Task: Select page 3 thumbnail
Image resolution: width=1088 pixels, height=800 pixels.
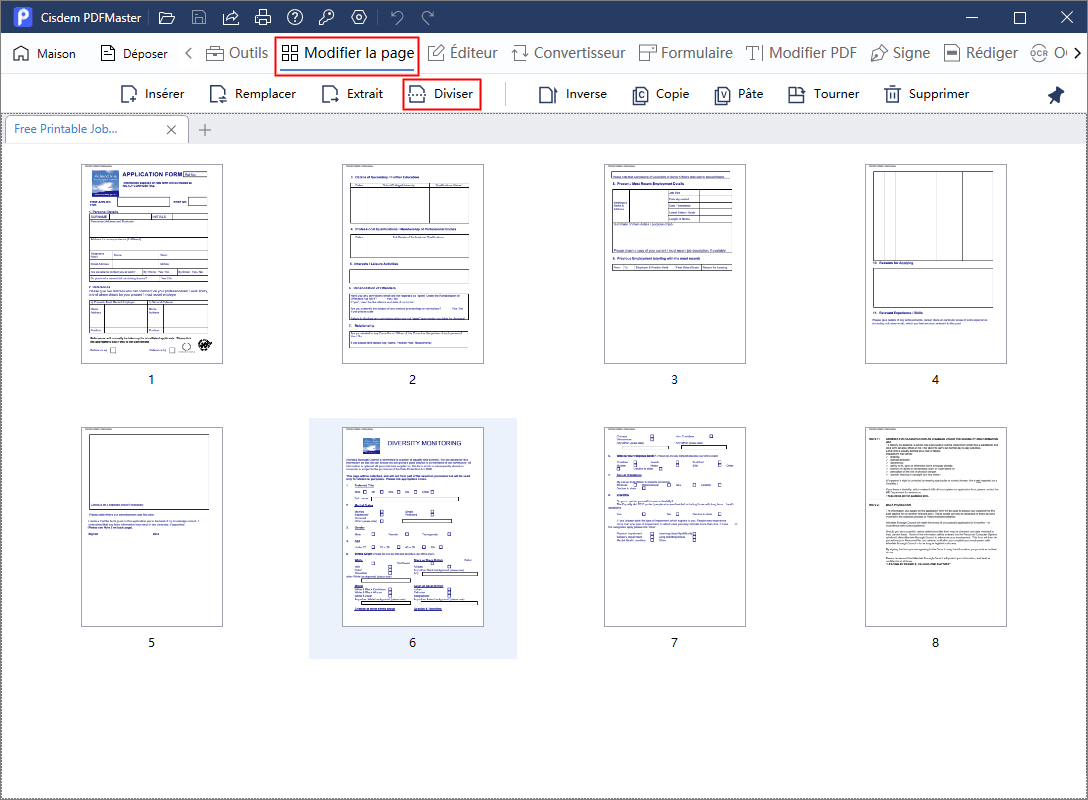Action: click(674, 264)
